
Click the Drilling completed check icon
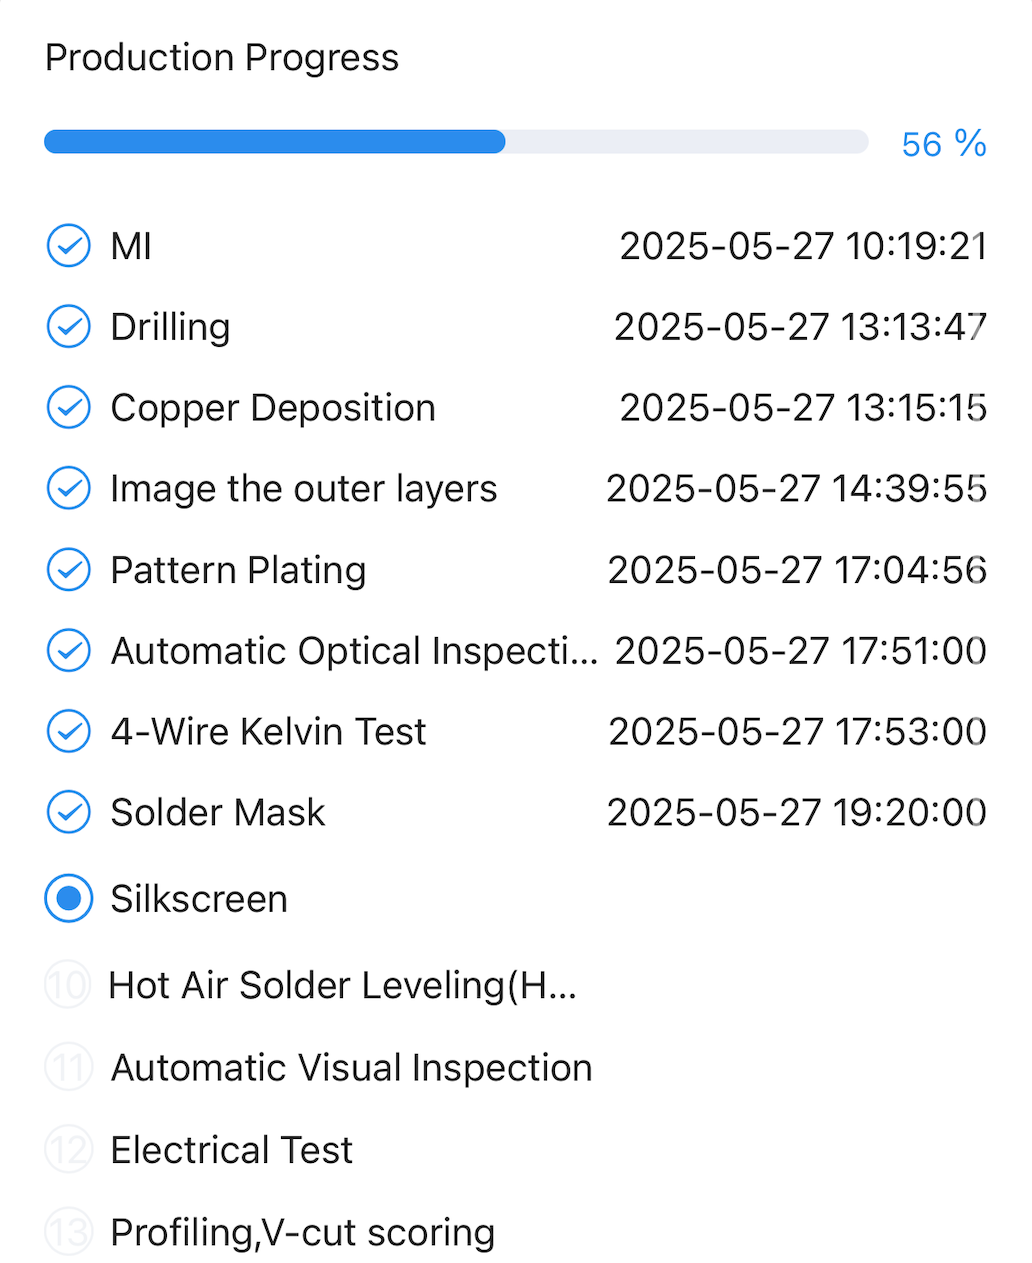point(69,327)
